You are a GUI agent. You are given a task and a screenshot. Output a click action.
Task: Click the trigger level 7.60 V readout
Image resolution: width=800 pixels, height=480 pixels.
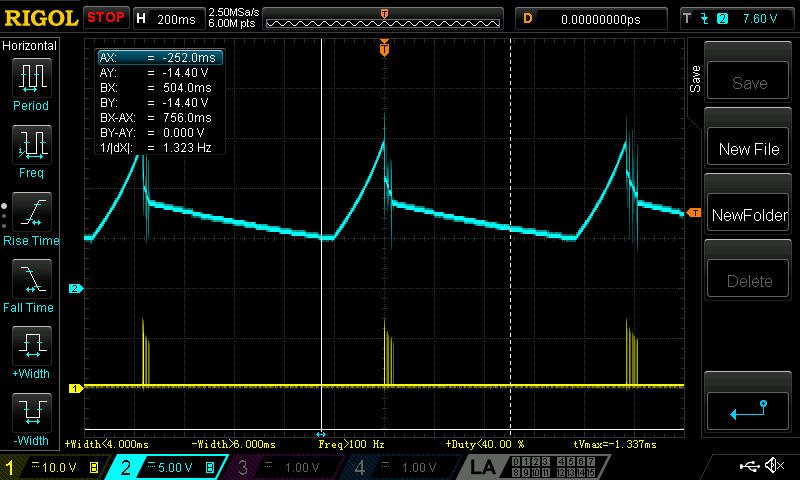(x=760, y=19)
